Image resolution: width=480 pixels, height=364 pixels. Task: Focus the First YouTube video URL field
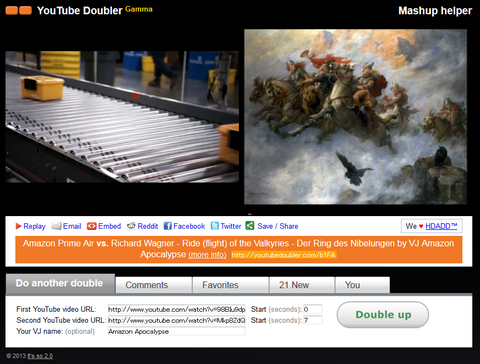pos(176,309)
